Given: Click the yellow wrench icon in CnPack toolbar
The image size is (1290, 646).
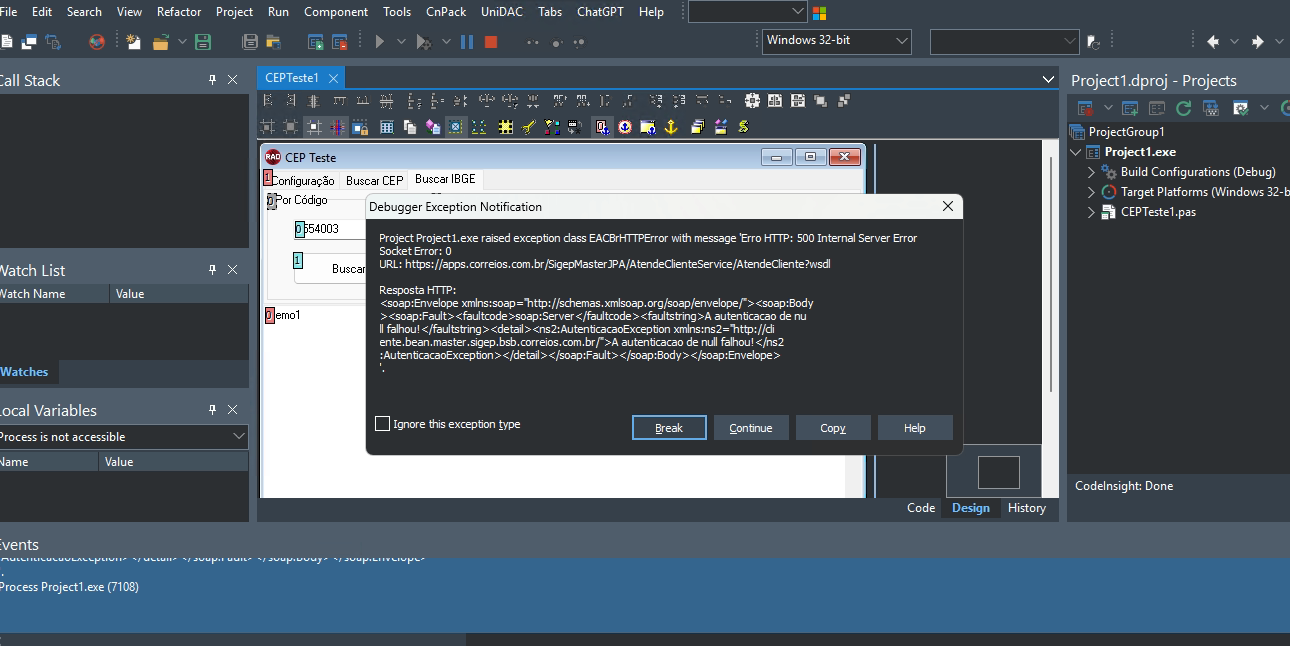Looking at the screenshot, I should point(529,127).
